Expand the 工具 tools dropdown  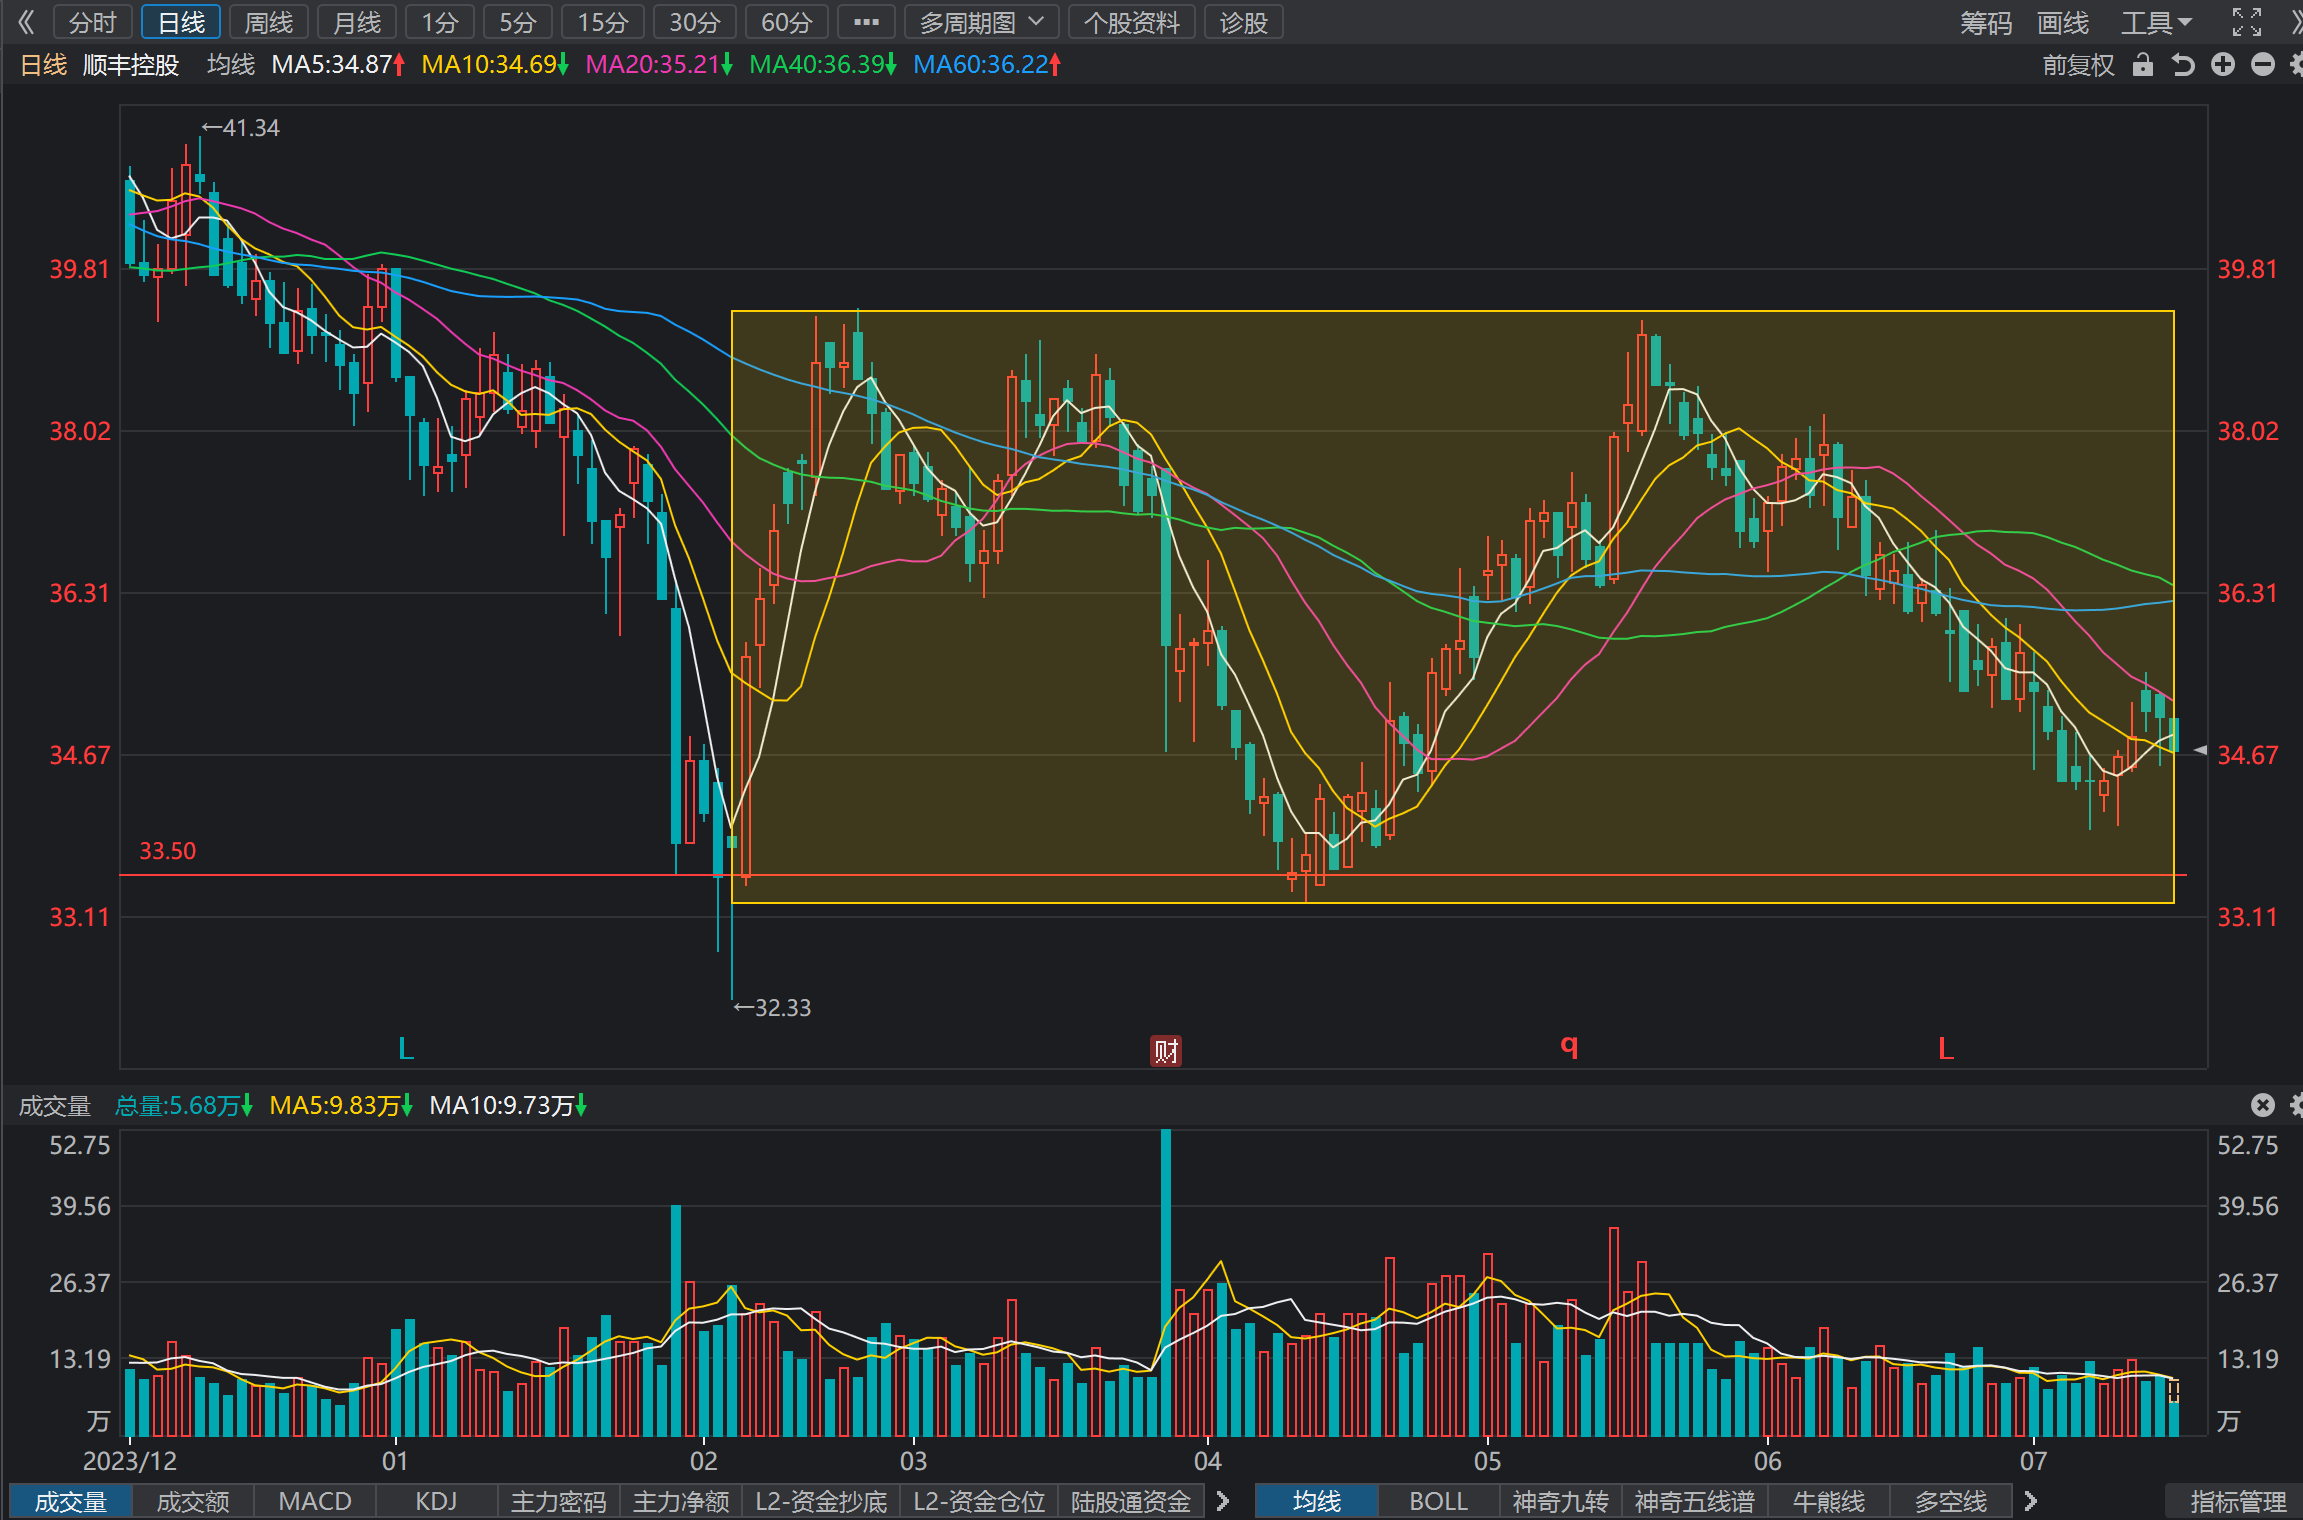click(x=2156, y=22)
